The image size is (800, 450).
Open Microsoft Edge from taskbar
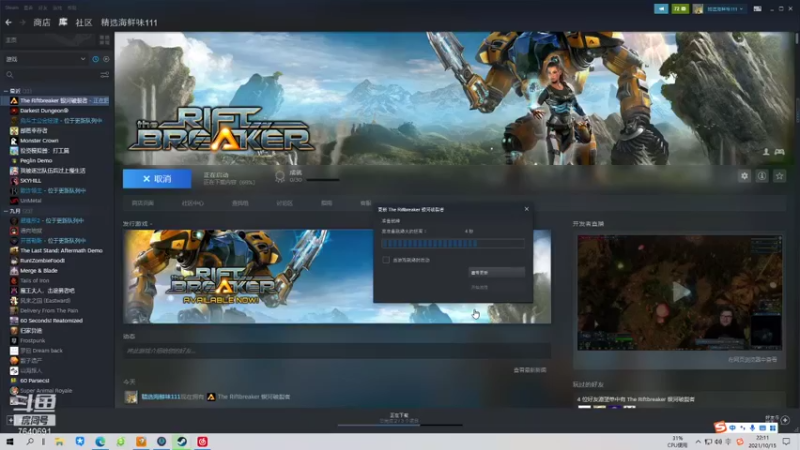pyautogui.click(x=100, y=441)
